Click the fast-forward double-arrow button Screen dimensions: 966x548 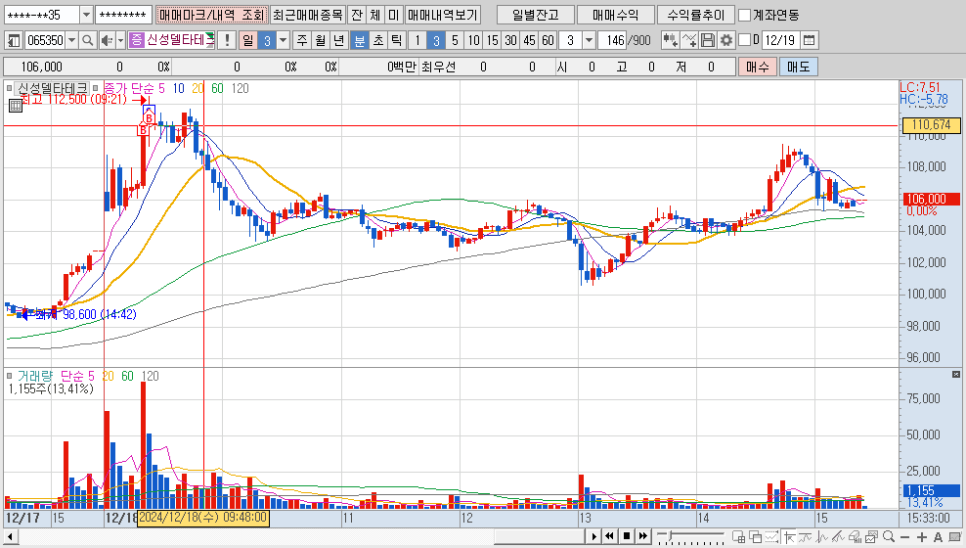tap(643, 536)
